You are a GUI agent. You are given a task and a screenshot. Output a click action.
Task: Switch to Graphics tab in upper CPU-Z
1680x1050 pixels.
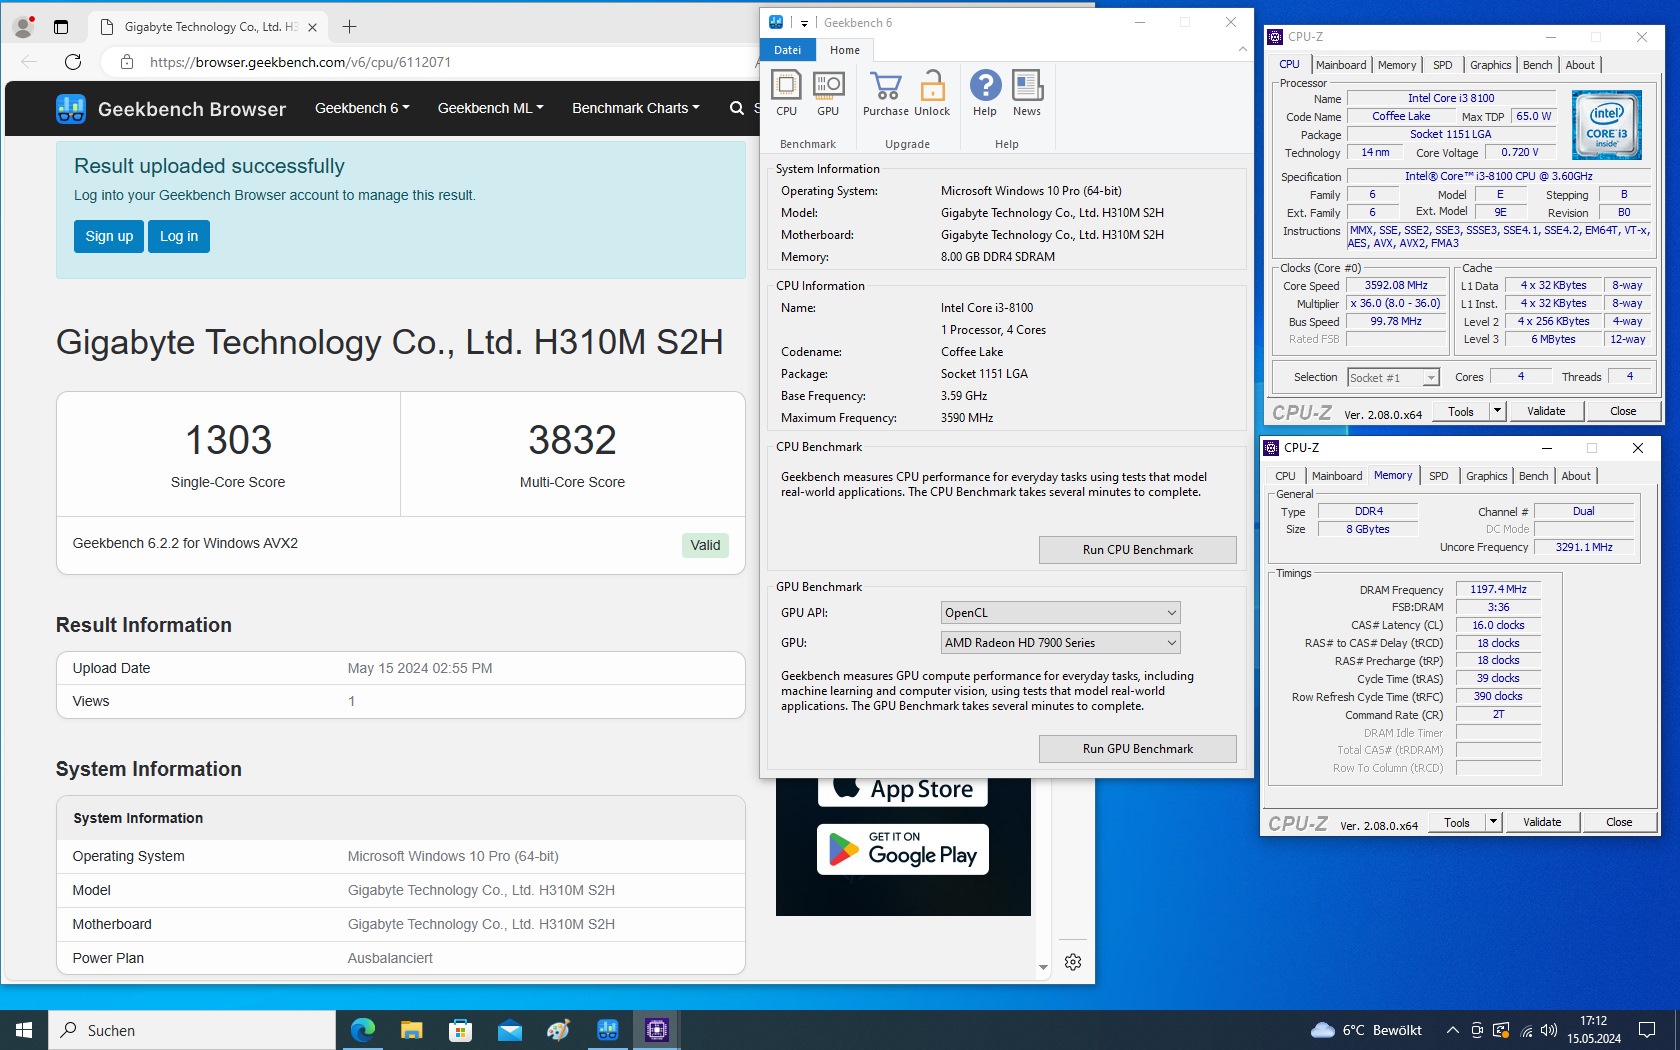(x=1490, y=65)
